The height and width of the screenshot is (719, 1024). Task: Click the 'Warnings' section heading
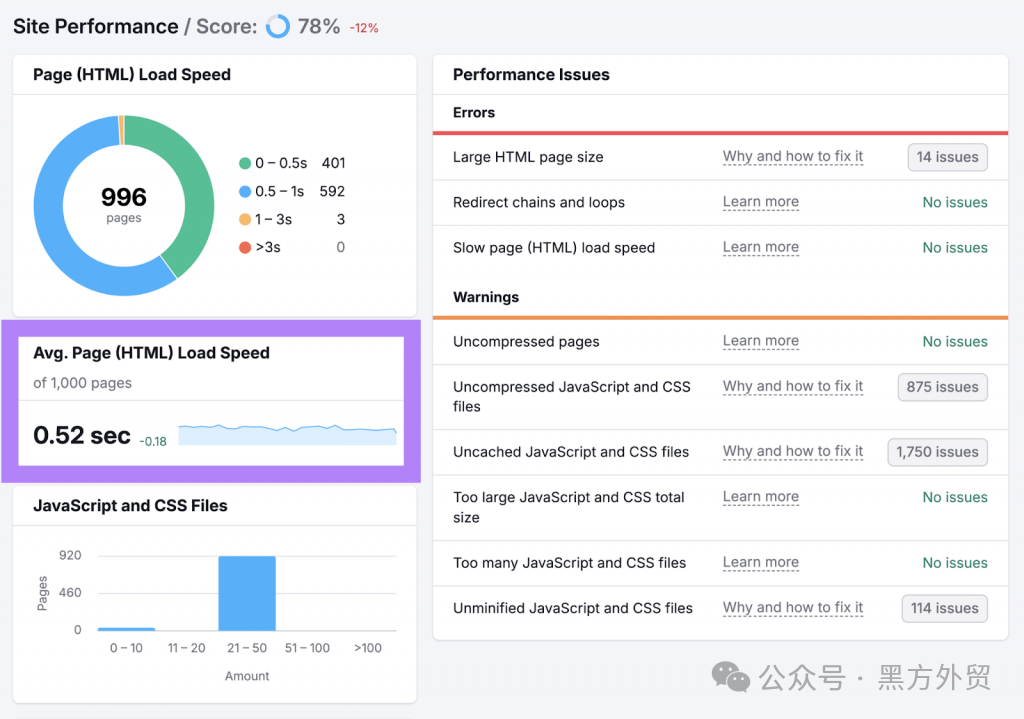486,297
